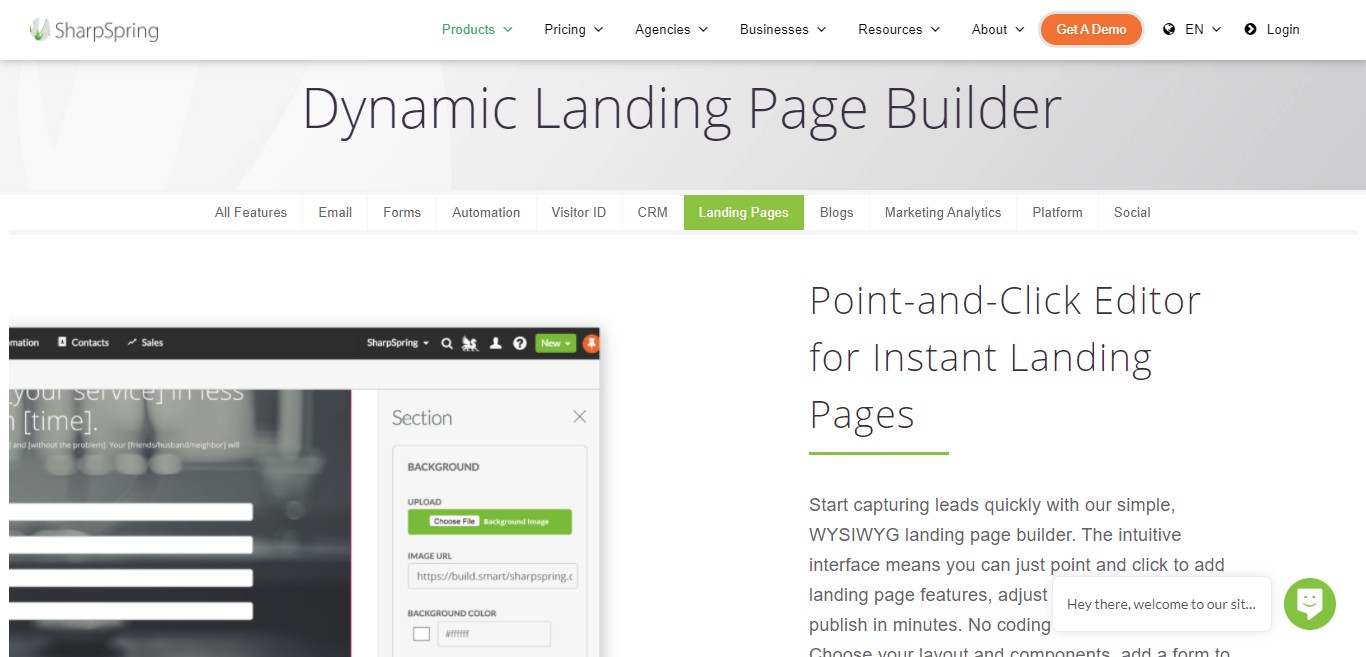
Task: Close the Section panel with X
Action: tap(579, 417)
